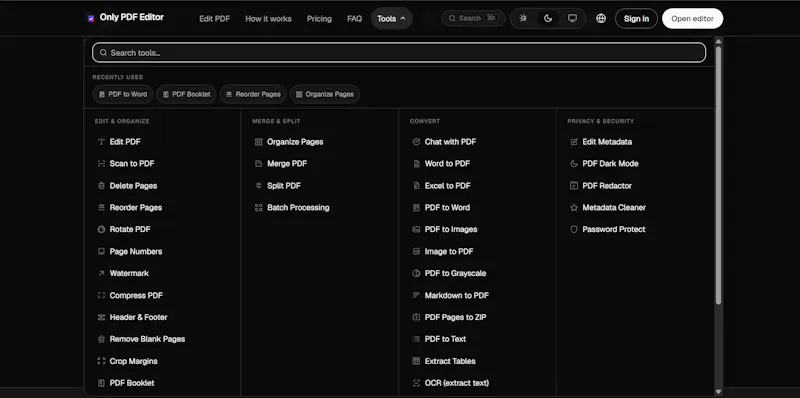Click the Edit Metadata icon

coord(574,142)
